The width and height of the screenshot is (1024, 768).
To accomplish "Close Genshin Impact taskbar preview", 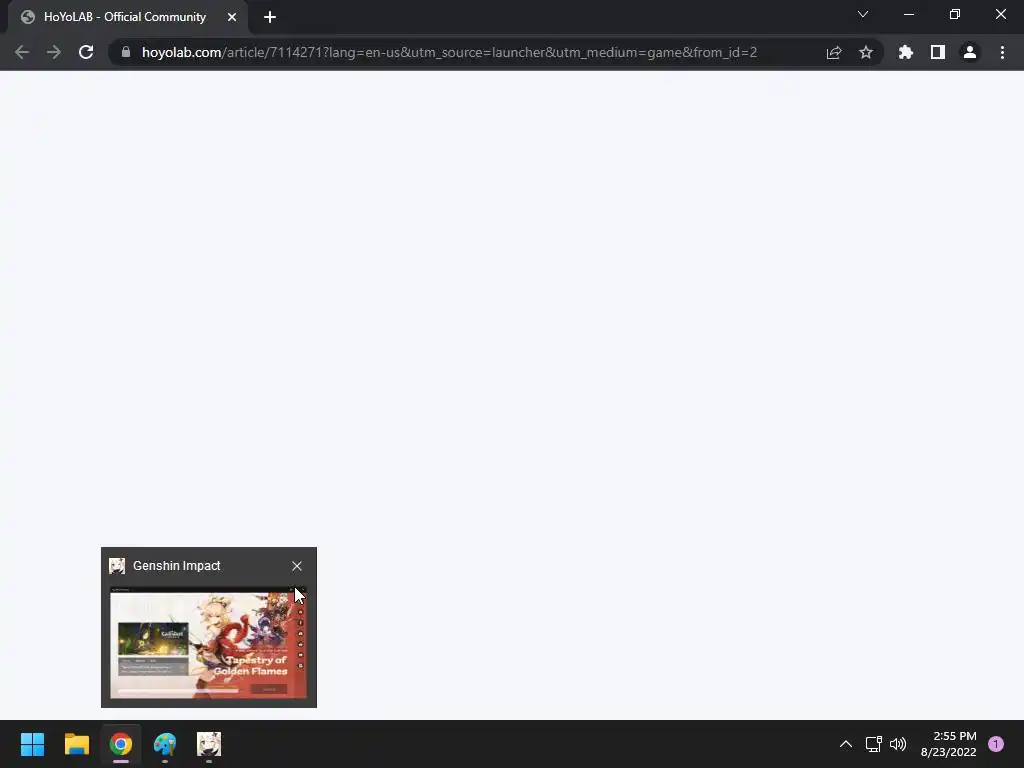I will click(296, 566).
